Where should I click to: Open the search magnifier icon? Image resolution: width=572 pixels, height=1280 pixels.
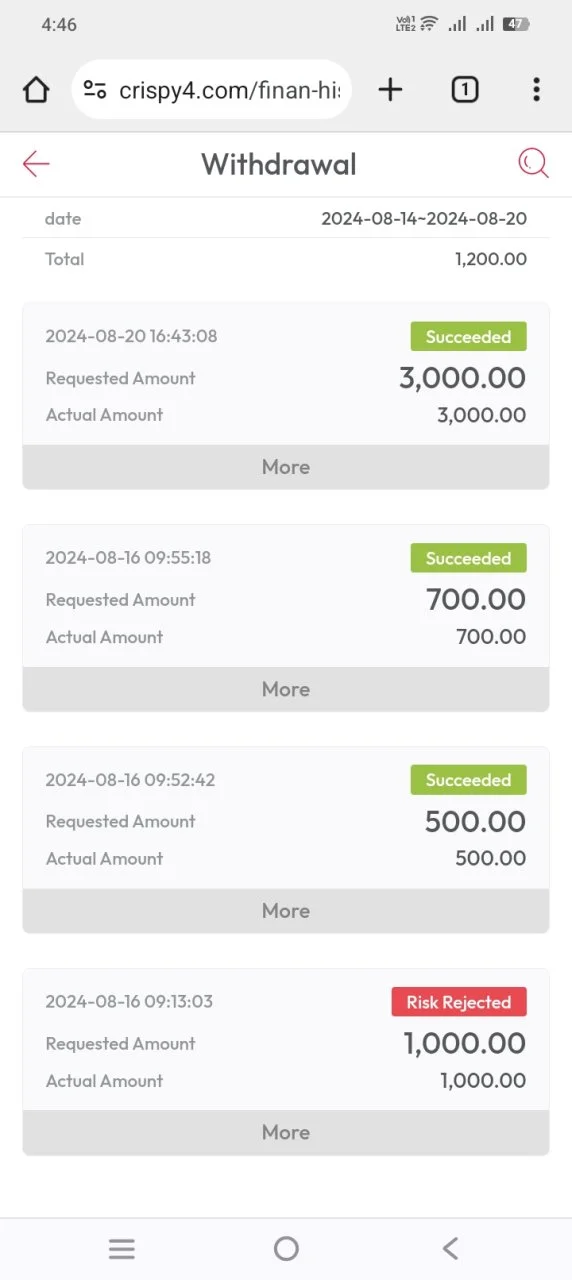[x=534, y=164]
